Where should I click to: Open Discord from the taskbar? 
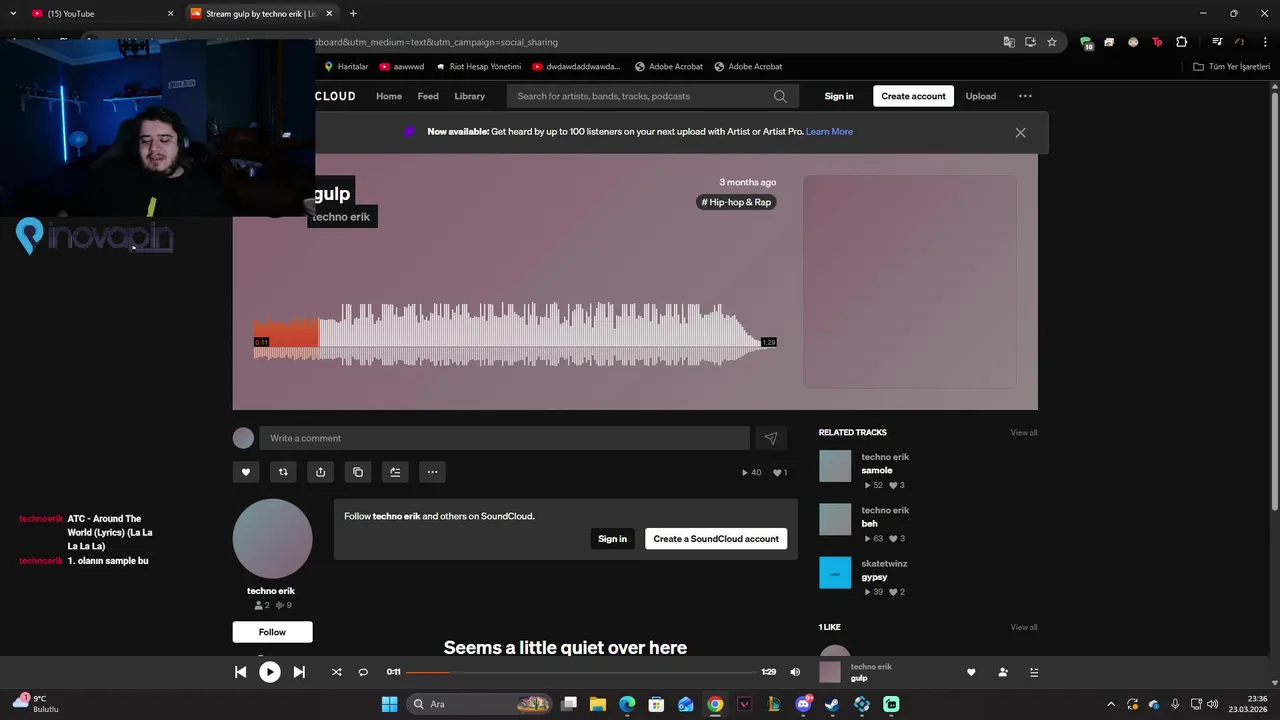click(803, 704)
